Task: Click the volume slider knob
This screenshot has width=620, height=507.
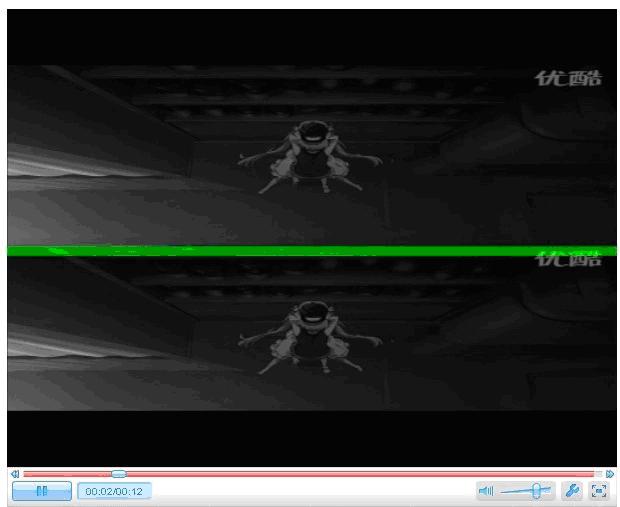Action: (538, 490)
